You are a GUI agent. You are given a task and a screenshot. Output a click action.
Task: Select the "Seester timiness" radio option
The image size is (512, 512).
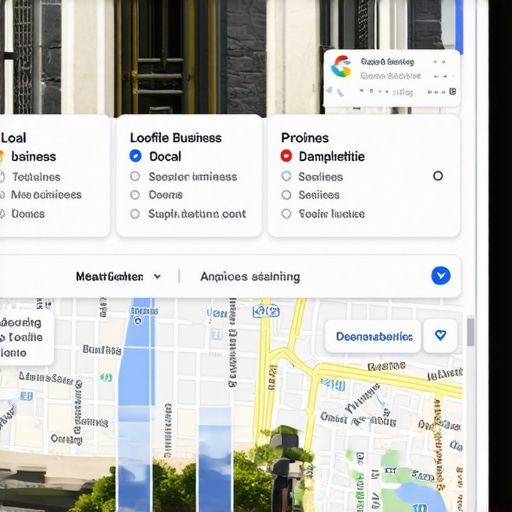135,176
